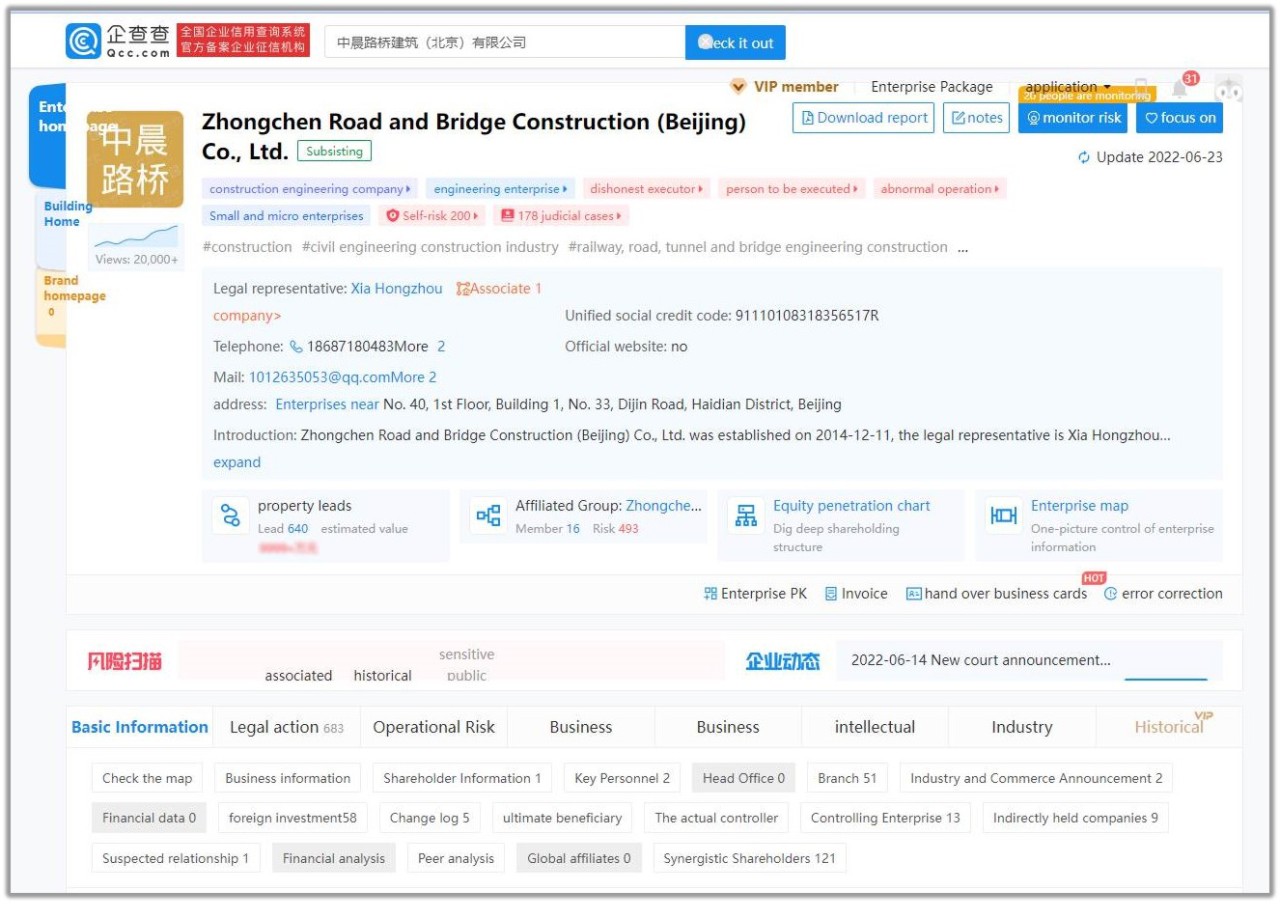Screen dimensions: 1280x904
Task: Expand the 178 judicial cases tag
Action: [x=561, y=216]
